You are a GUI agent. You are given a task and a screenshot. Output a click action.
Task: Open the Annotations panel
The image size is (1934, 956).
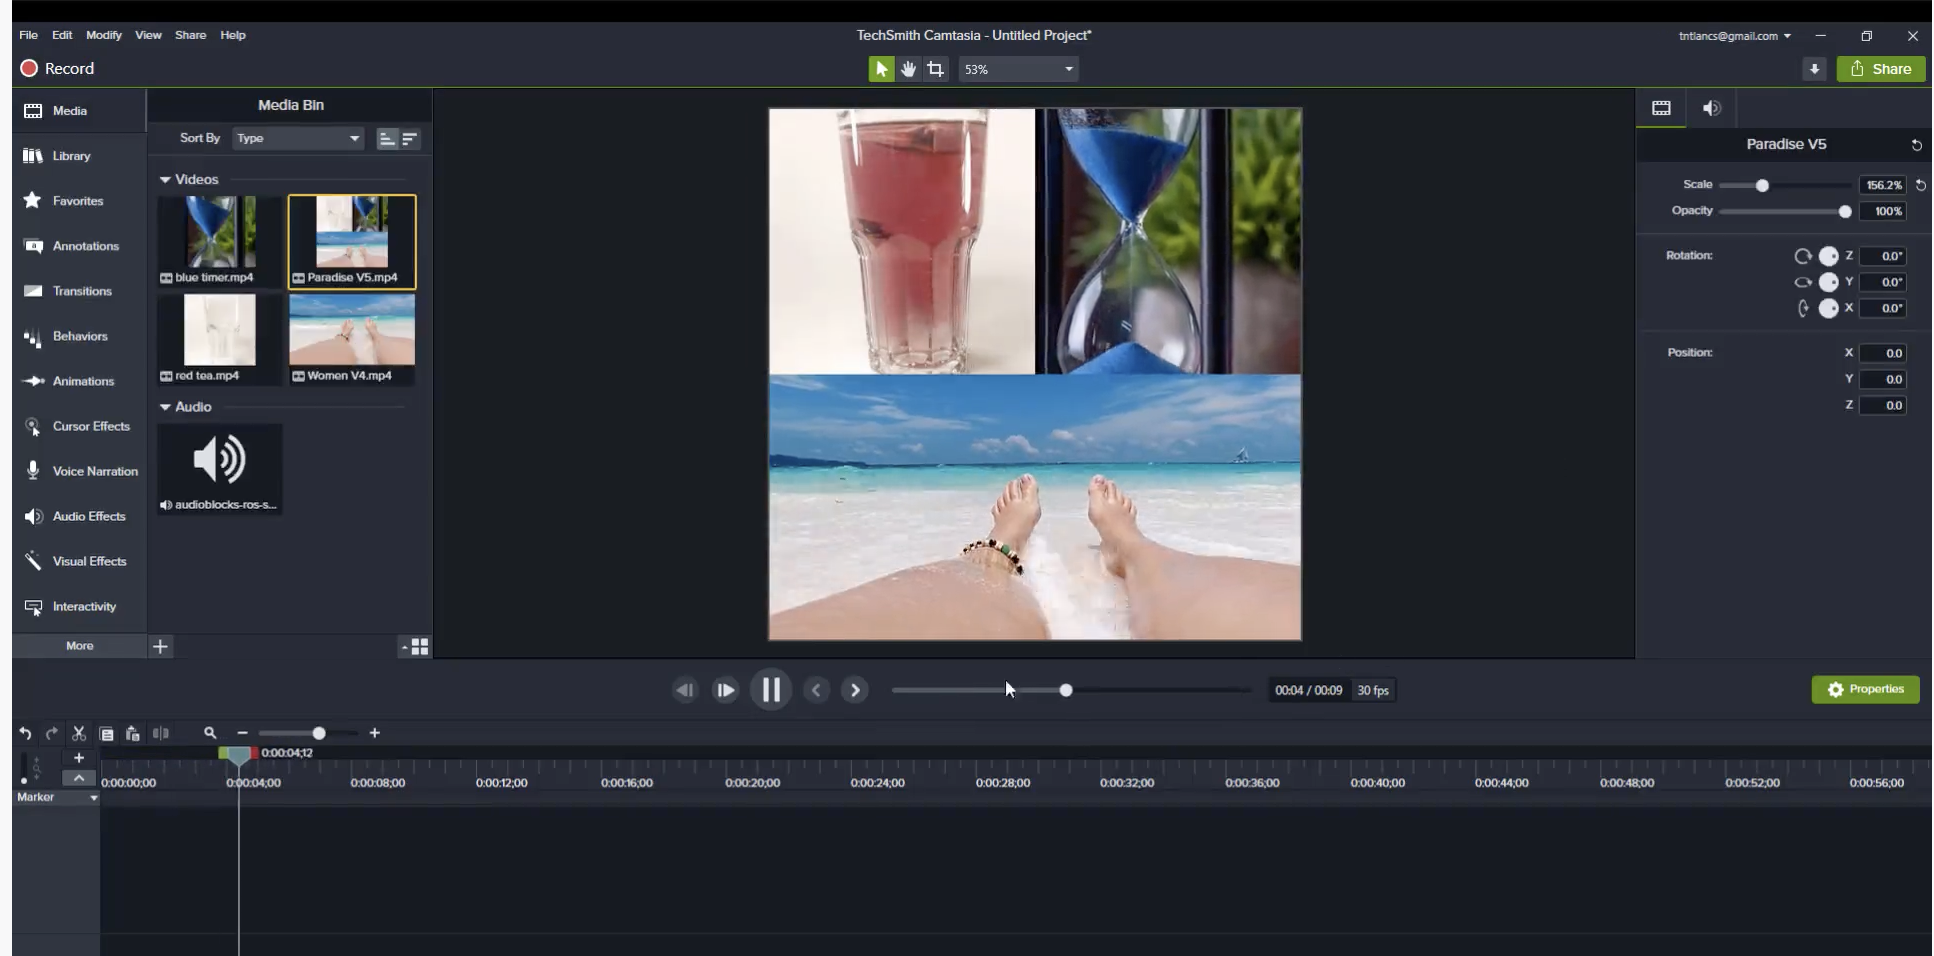click(x=79, y=246)
